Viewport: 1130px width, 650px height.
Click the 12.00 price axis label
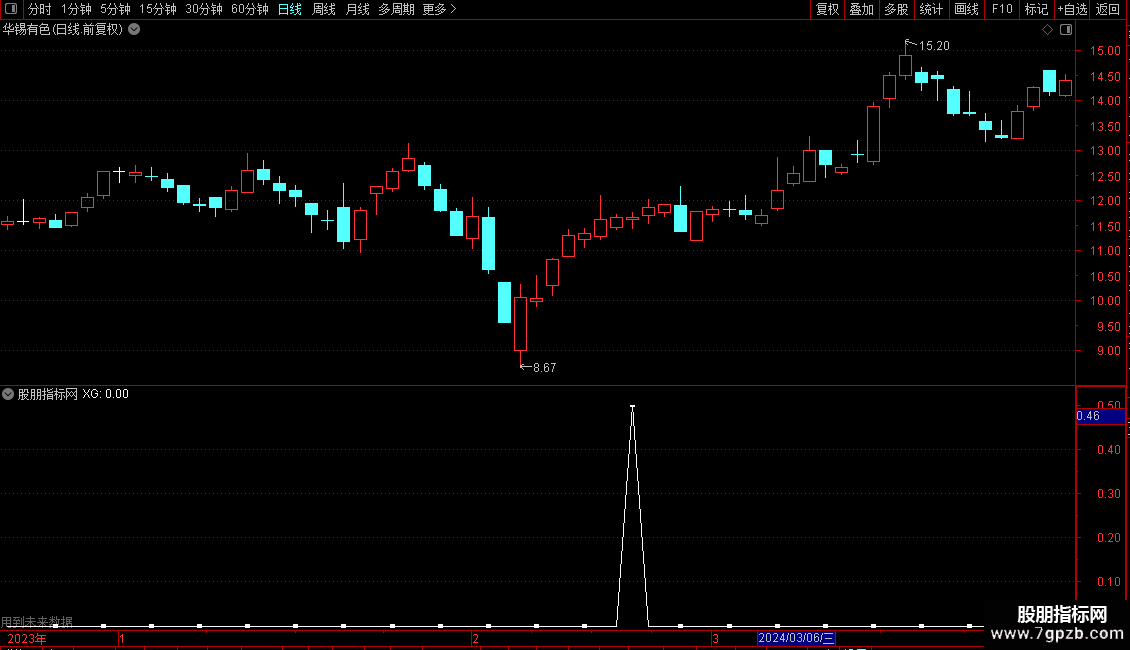1105,201
